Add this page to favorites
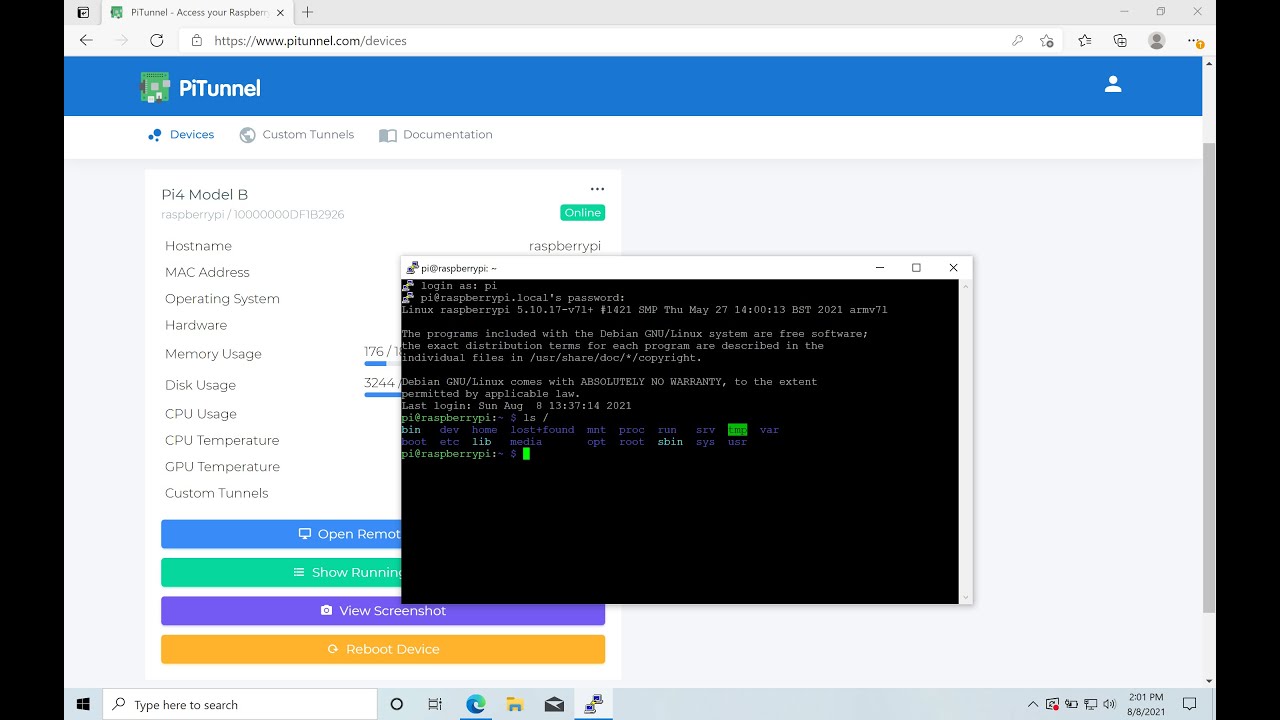Viewport: 1280px width, 720px height. tap(1047, 41)
